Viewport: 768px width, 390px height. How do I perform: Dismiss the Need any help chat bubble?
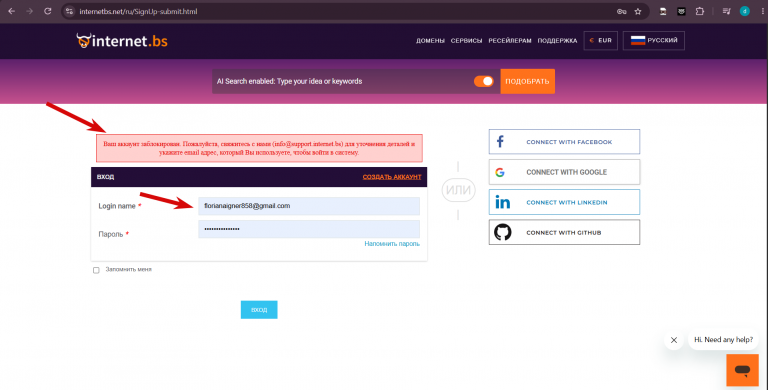point(674,340)
